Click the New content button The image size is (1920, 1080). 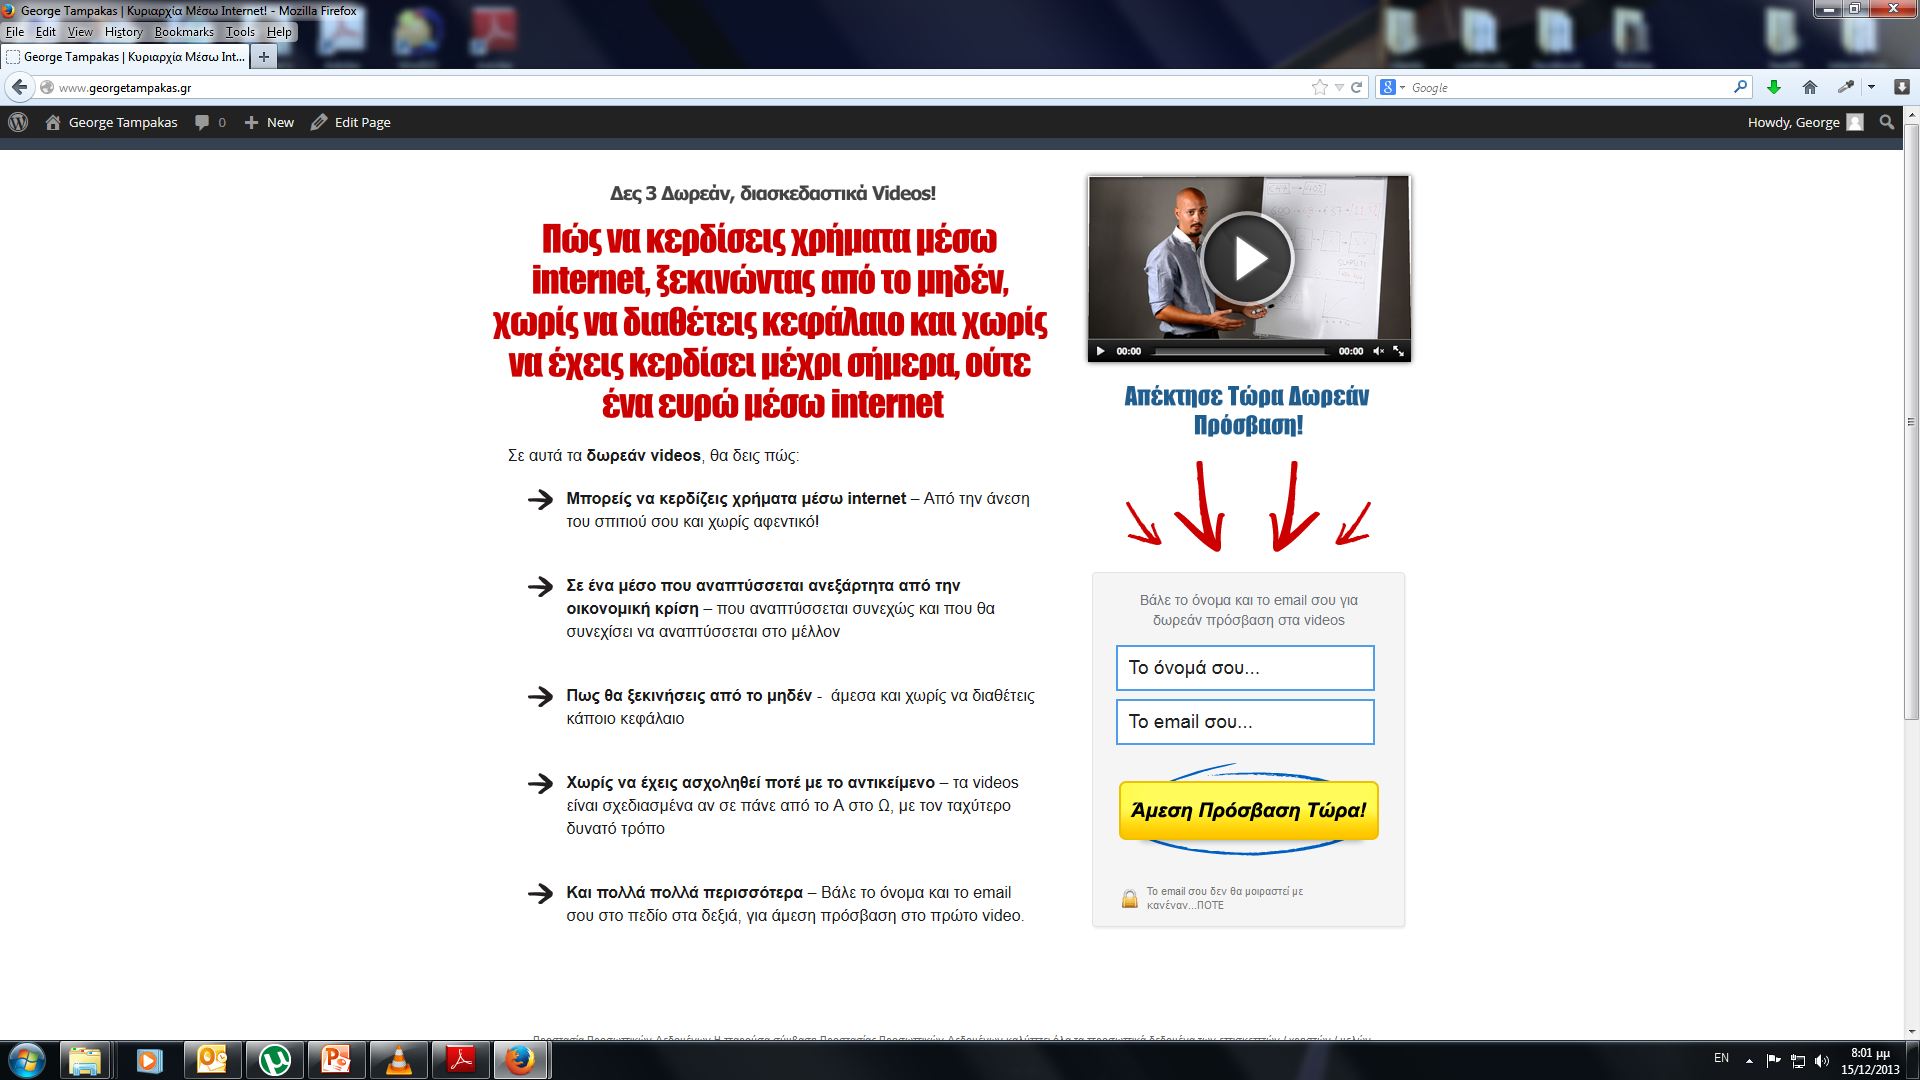click(269, 122)
